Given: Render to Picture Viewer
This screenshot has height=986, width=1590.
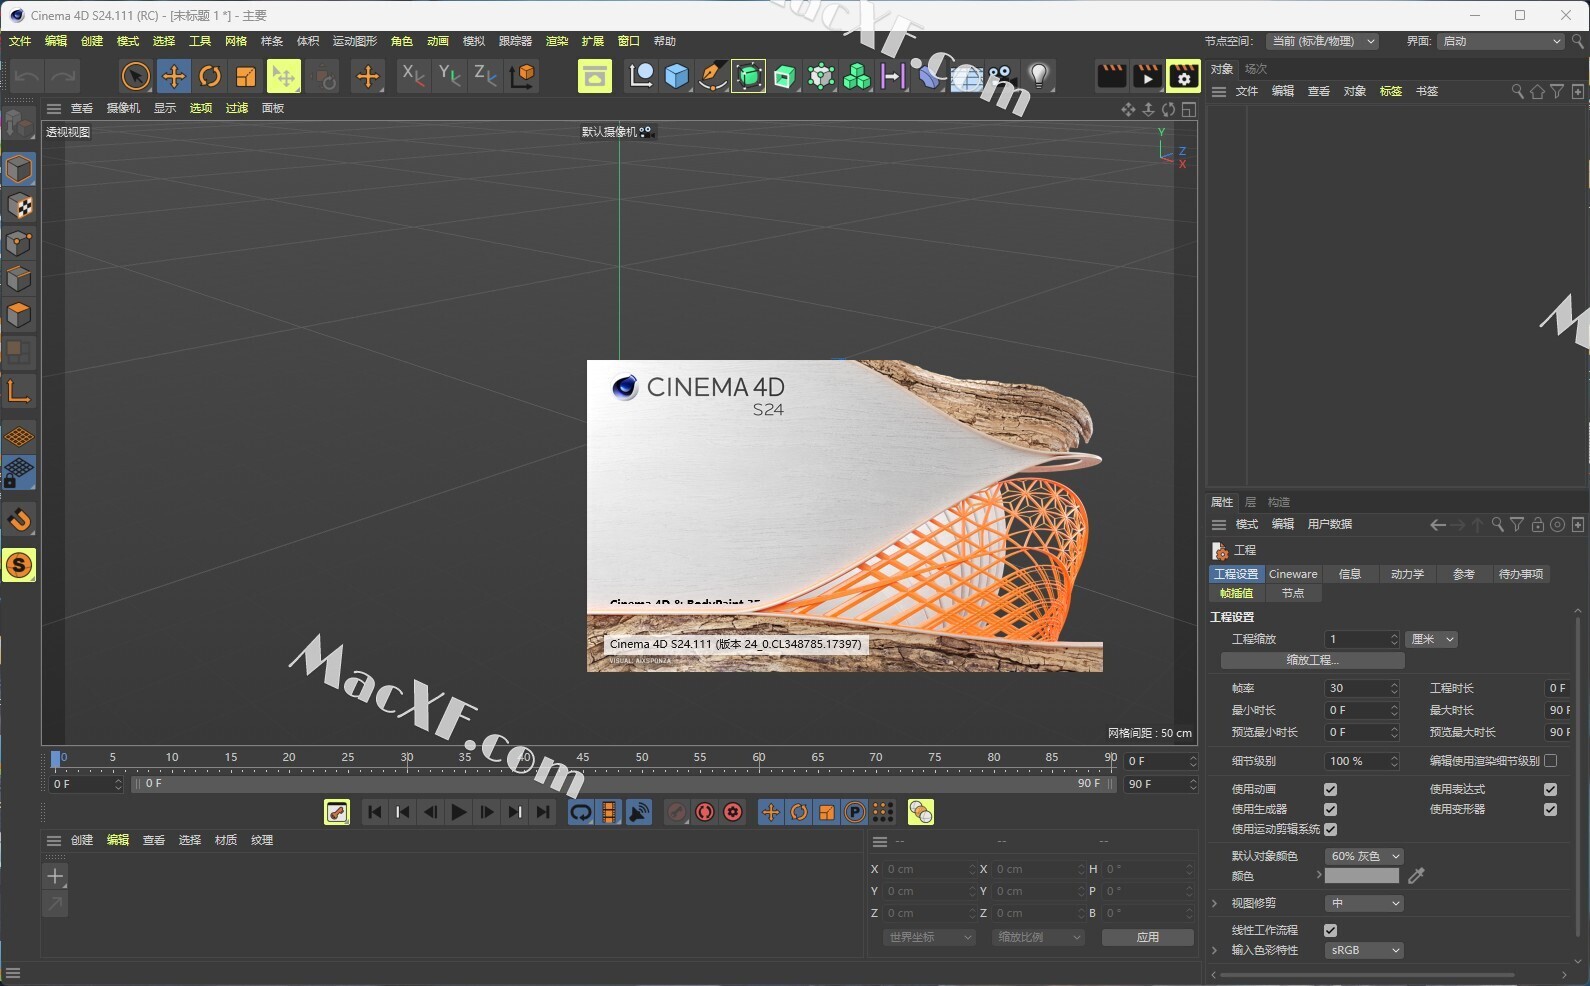Looking at the screenshot, I should coord(1147,77).
